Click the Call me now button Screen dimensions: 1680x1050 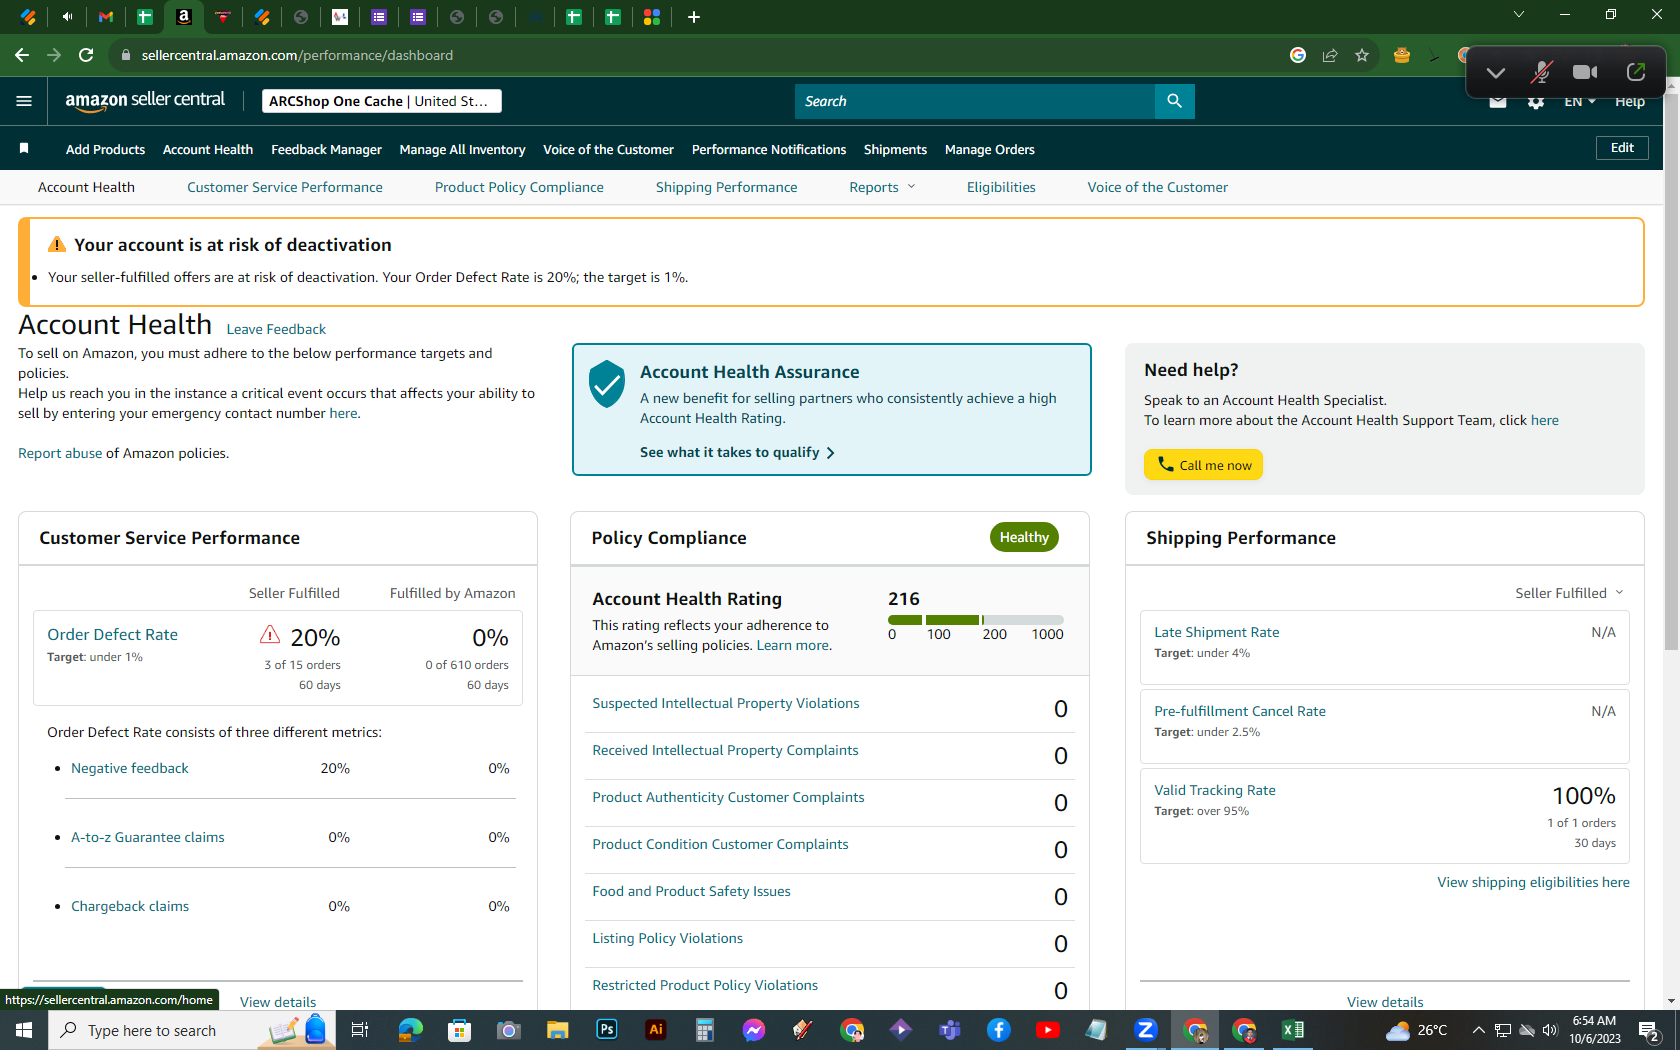coord(1203,465)
